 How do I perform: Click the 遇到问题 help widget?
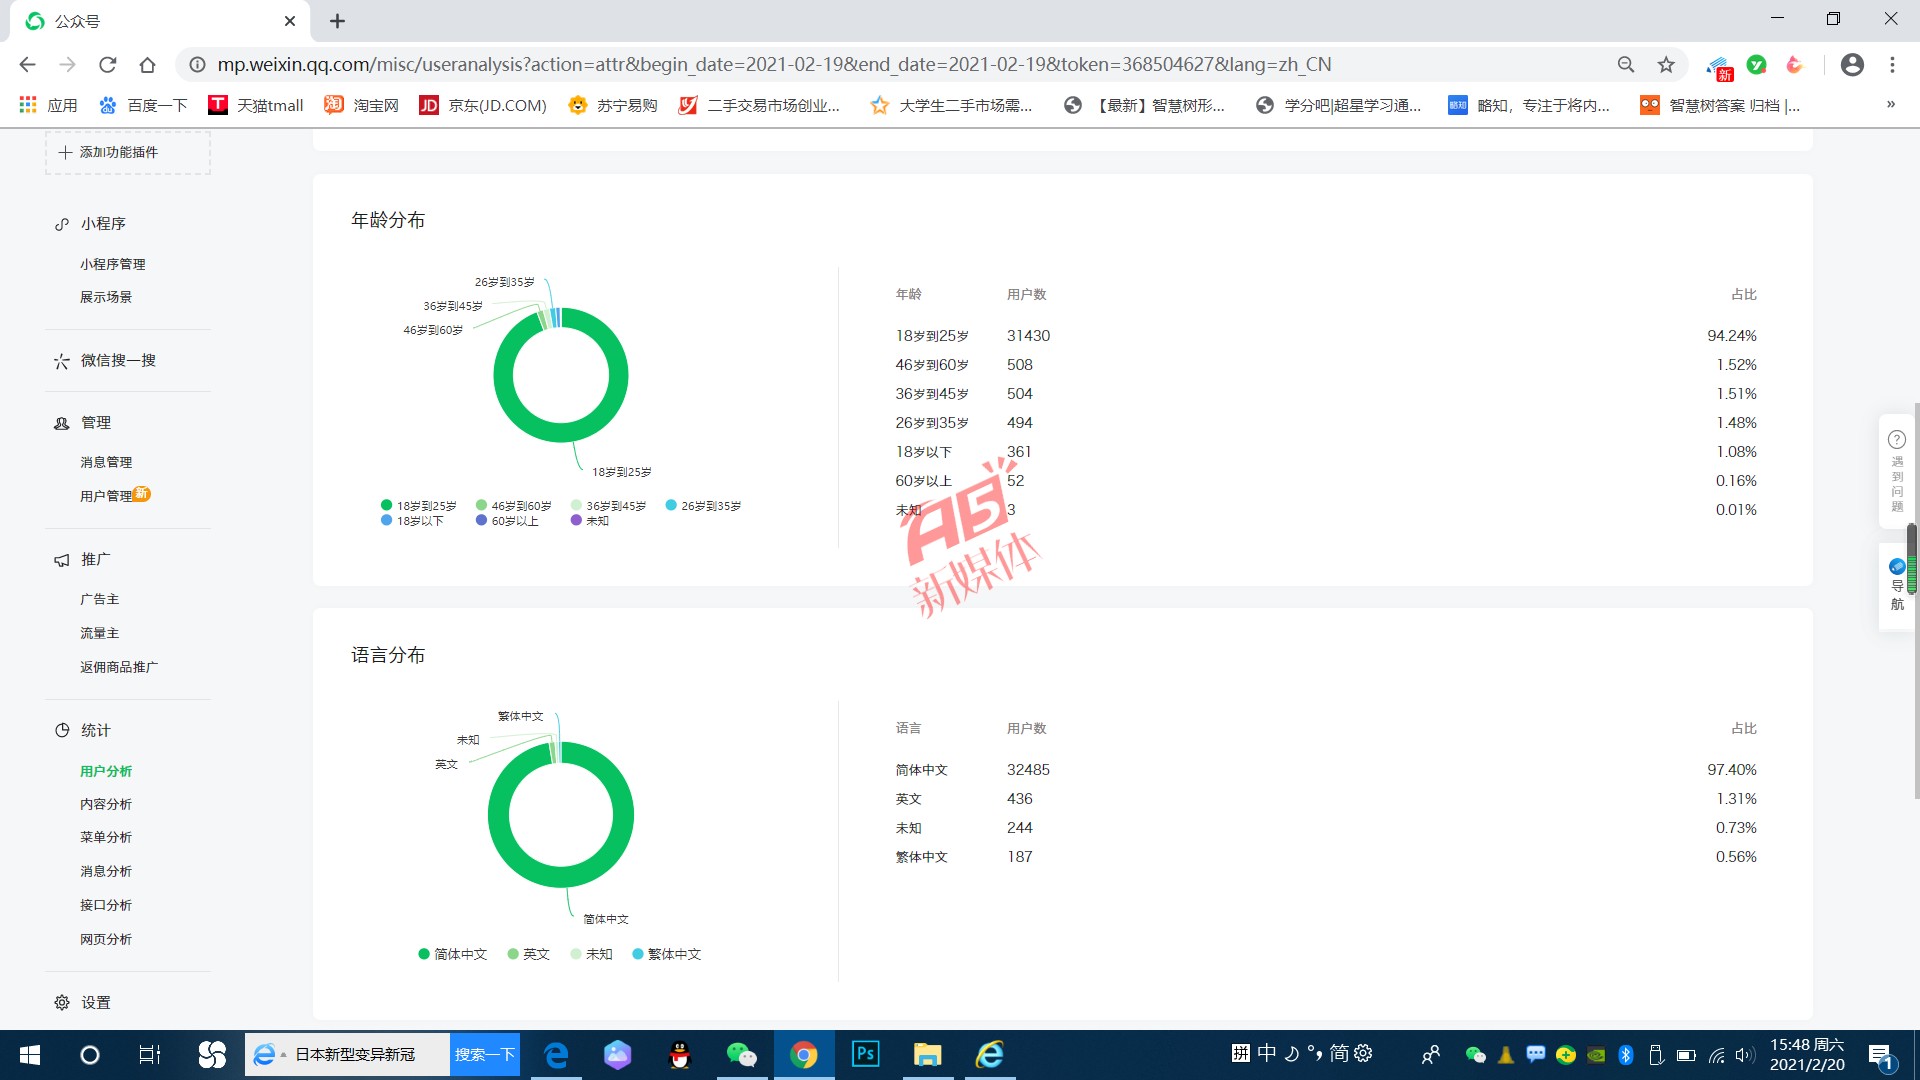[1897, 470]
